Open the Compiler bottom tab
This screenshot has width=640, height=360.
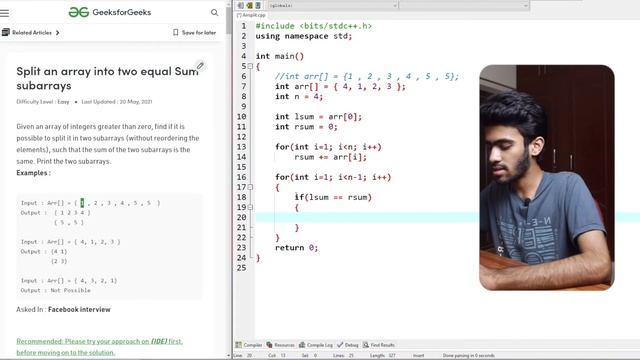[249, 345]
